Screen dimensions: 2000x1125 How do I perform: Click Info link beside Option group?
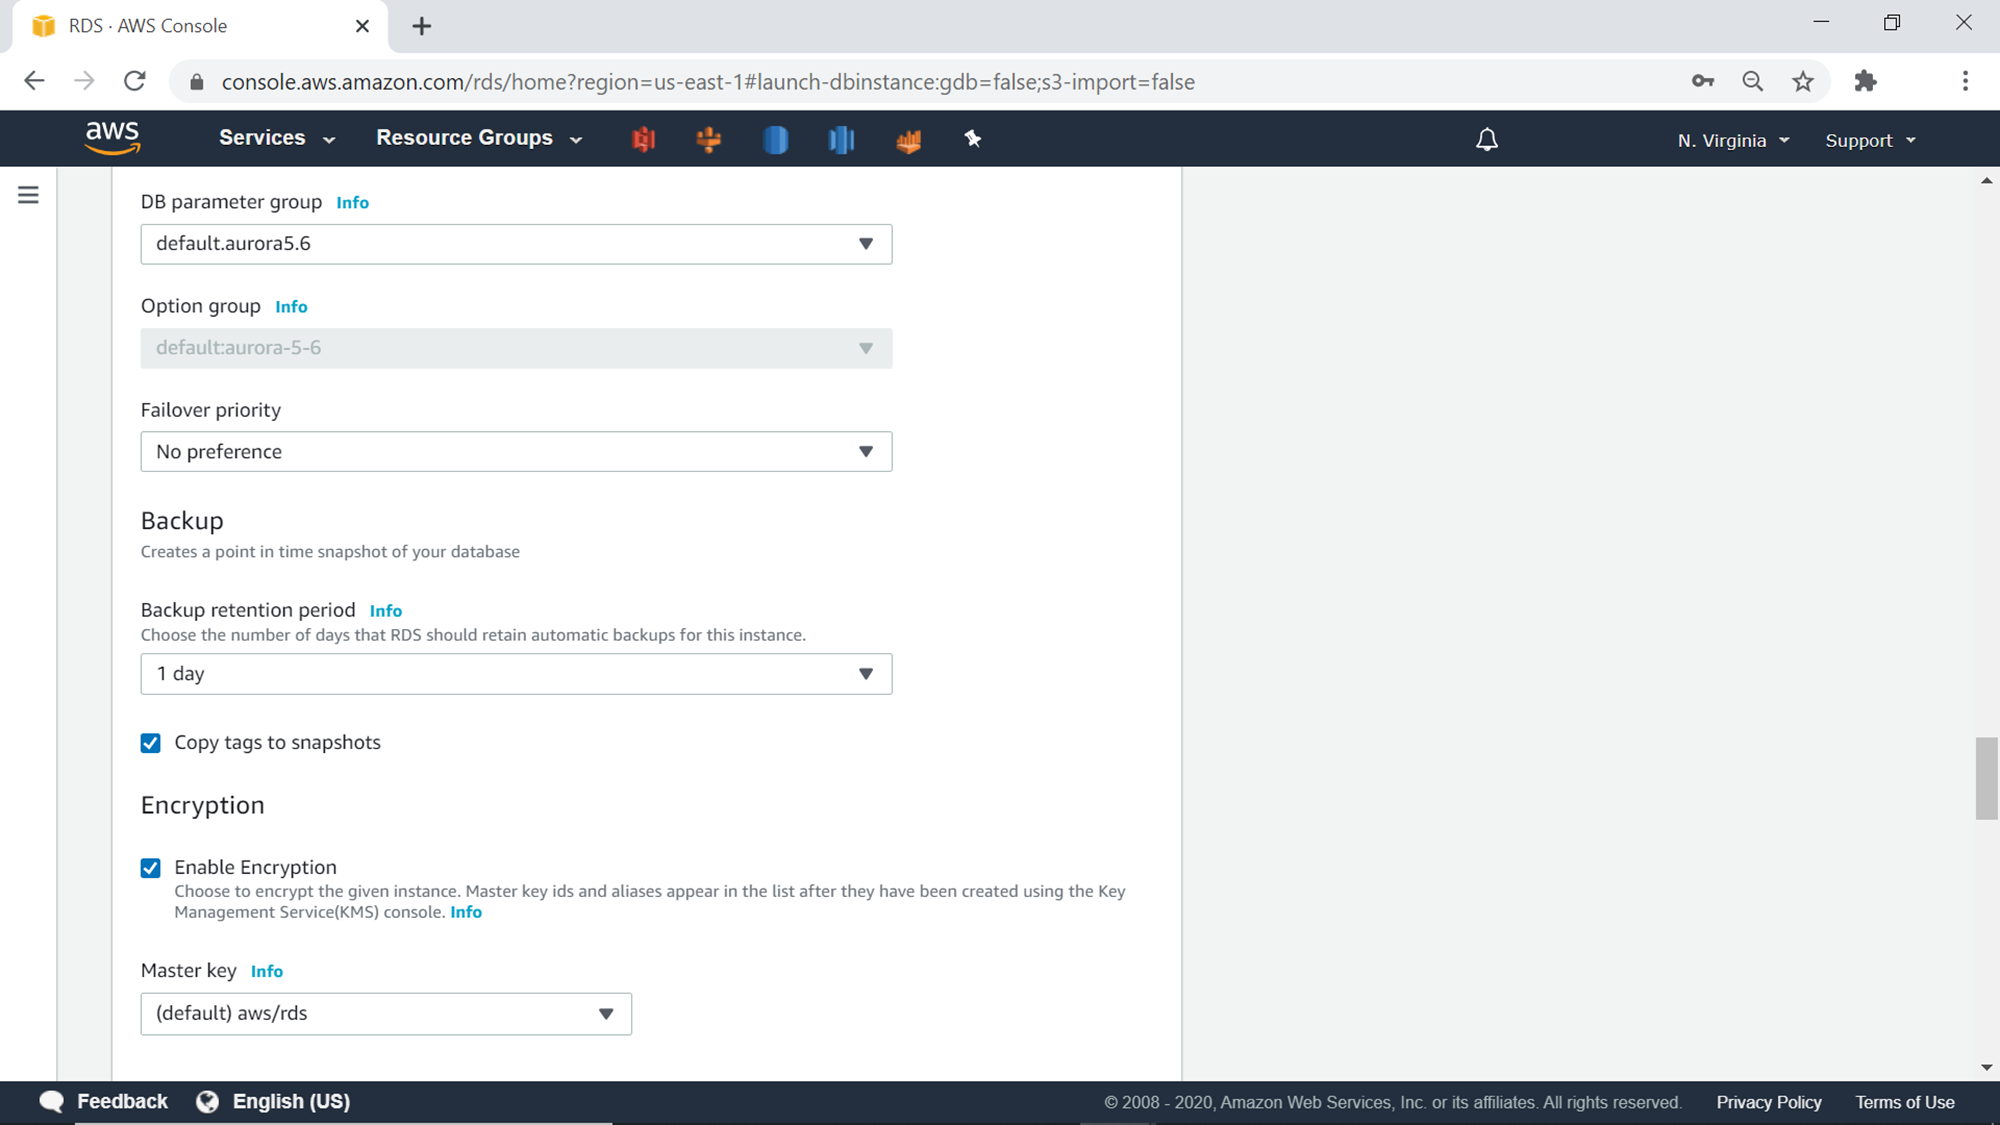(291, 307)
